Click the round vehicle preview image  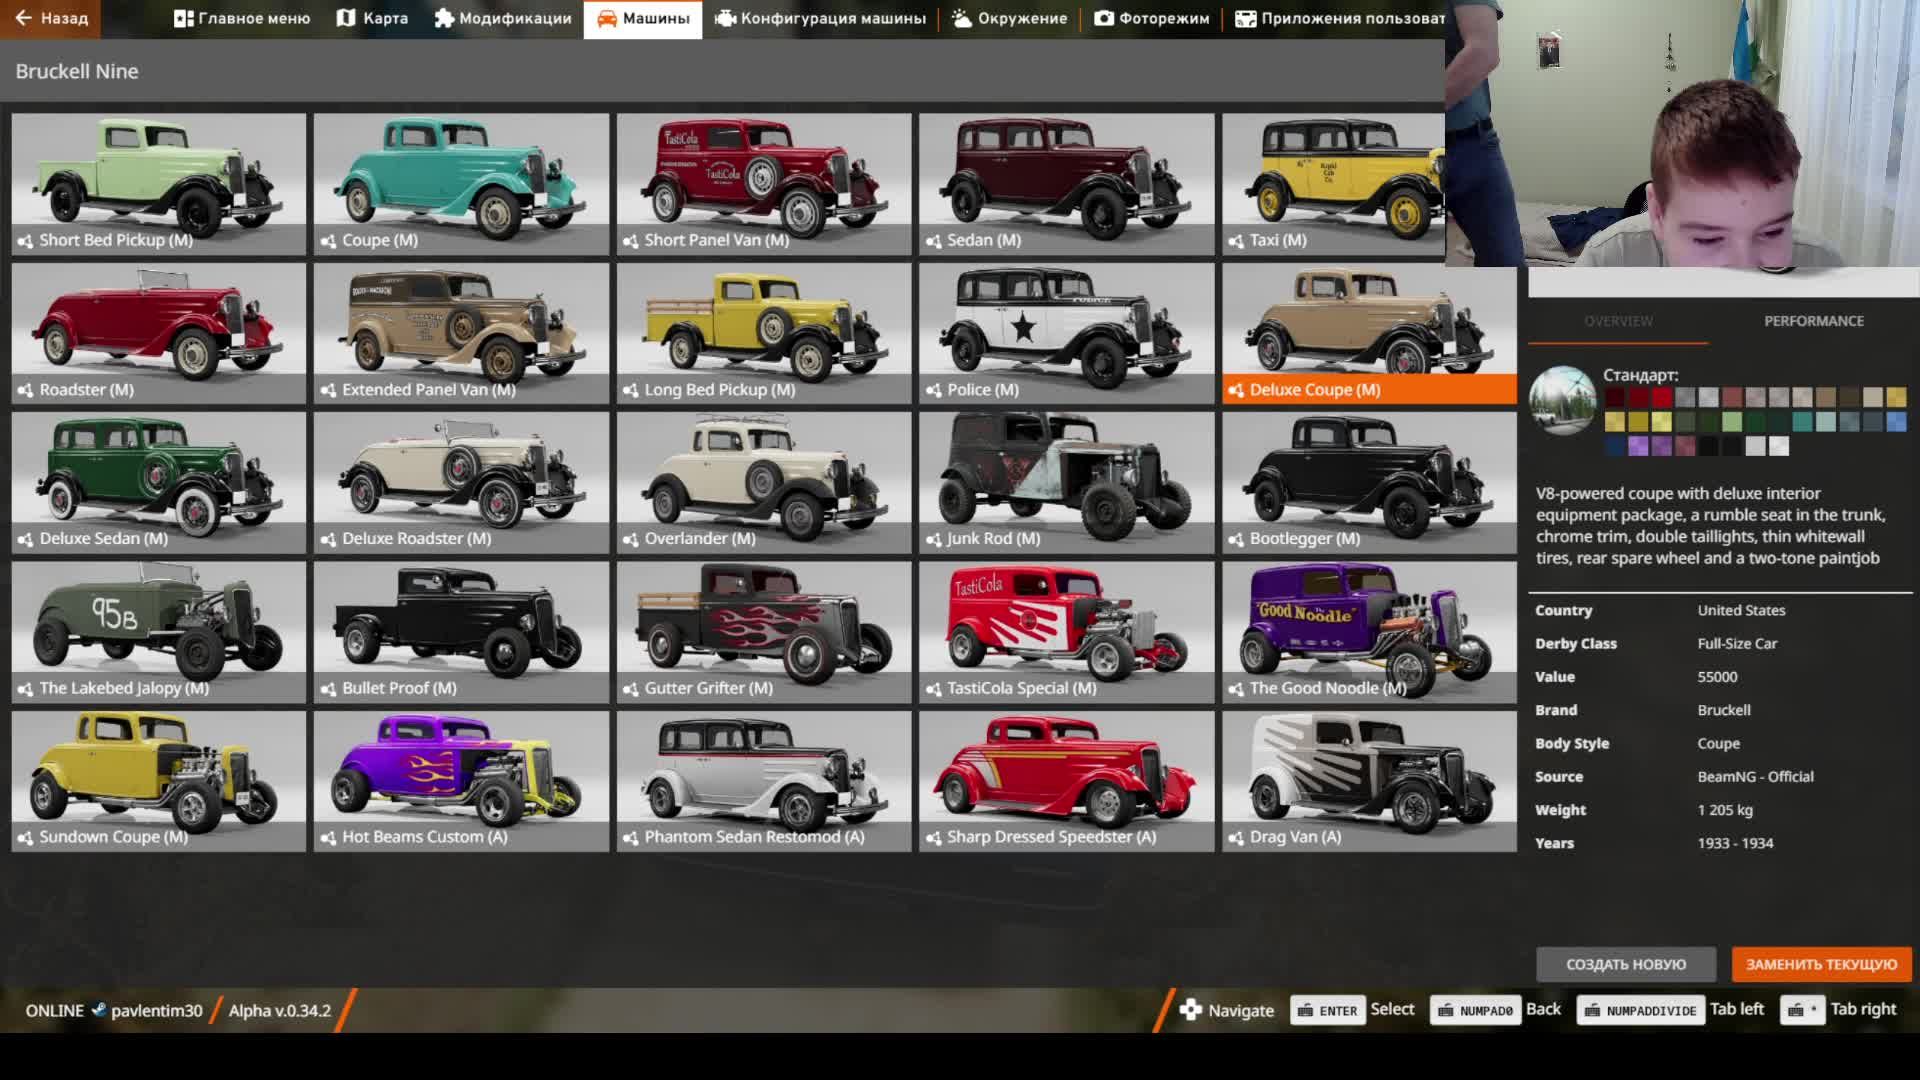(x=1562, y=401)
